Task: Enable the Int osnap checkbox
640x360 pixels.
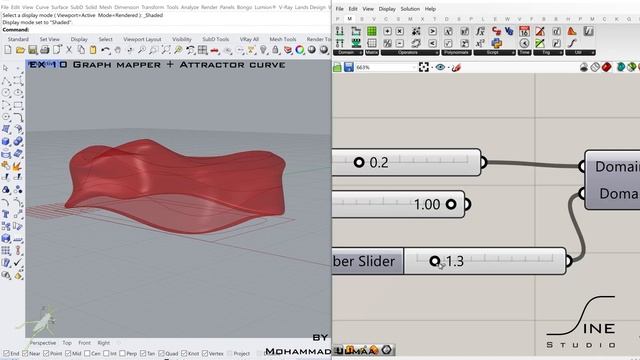Action: (x=106, y=353)
